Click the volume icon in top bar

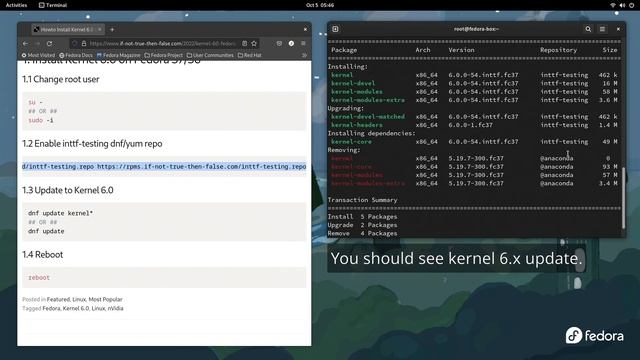point(622,5)
